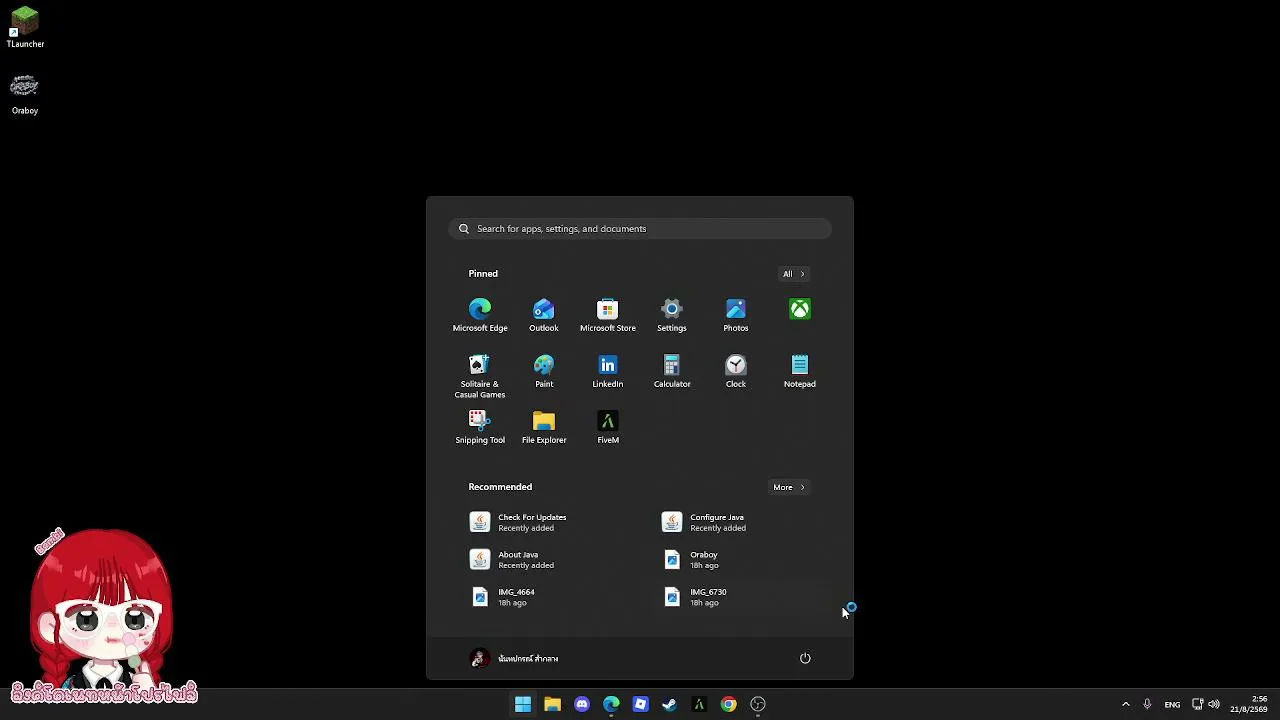Viewport: 1280px width, 720px height.
Task: Start Solitaire & Casual Games
Action: [x=480, y=375]
